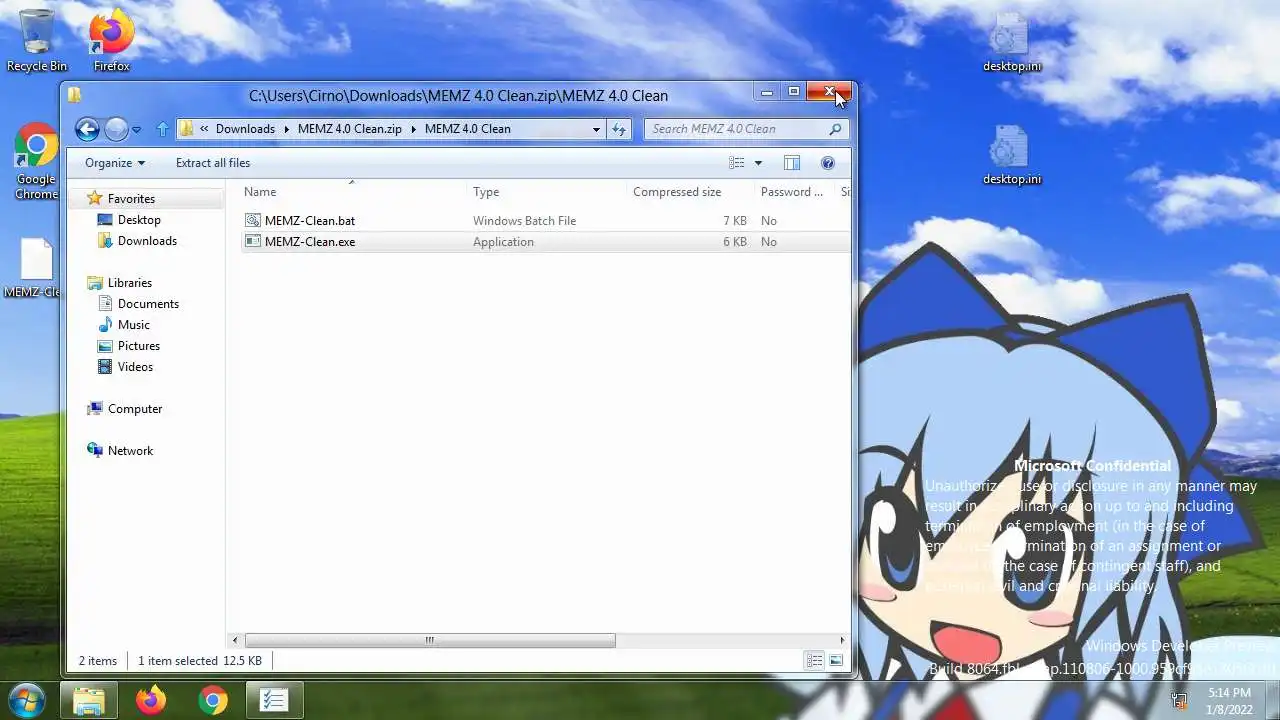This screenshot has height=720, width=1280.
Task: Click File Explorer on the taskbar
Action: [x=89, y=700]
